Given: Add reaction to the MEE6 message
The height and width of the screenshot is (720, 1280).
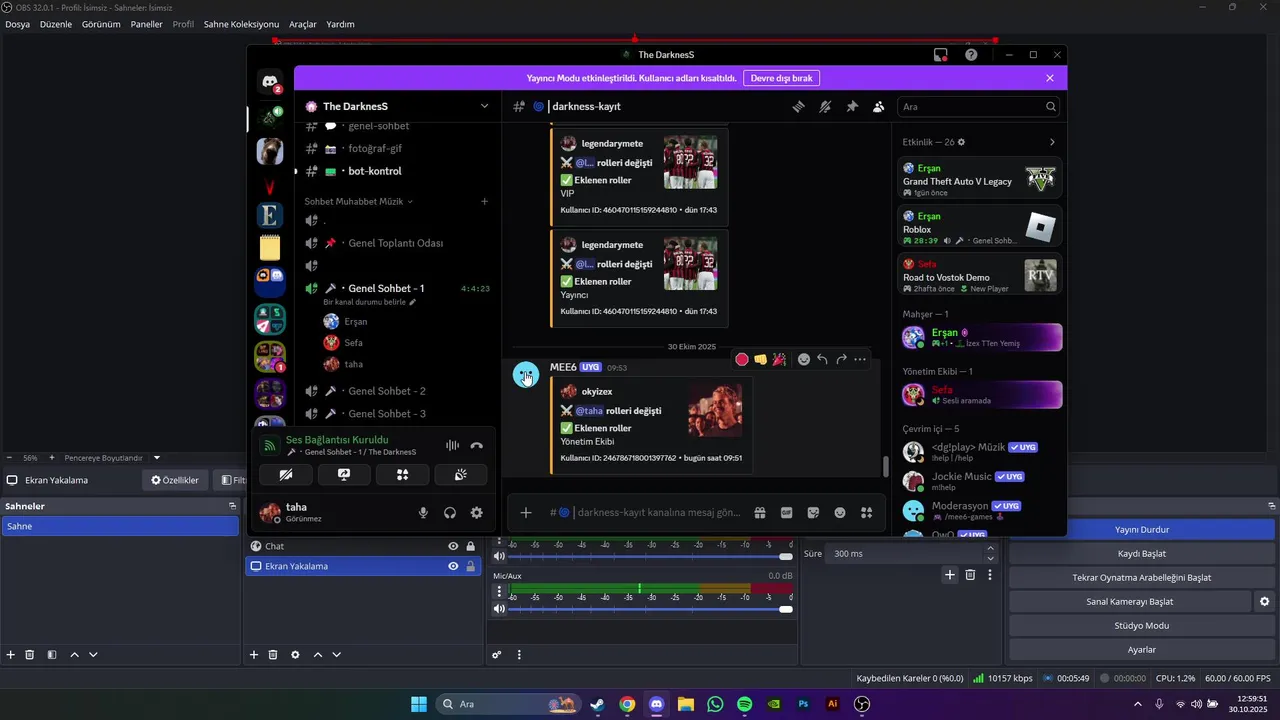Looking at the screenshot, I should 803,360.
